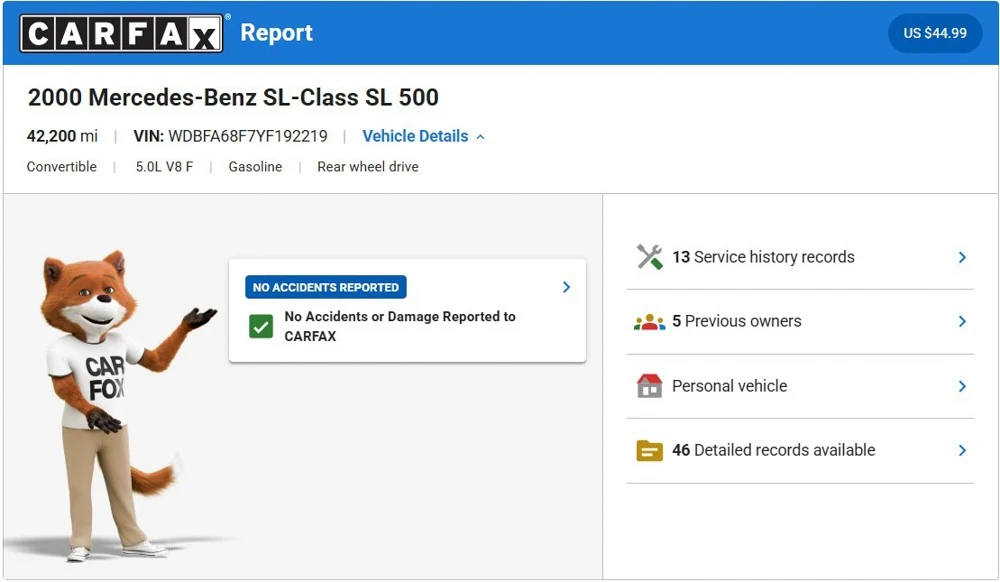This screenshot has width=1000, height=582.
Task: Click the wrench service history icon
Action: tap(649, 257)
